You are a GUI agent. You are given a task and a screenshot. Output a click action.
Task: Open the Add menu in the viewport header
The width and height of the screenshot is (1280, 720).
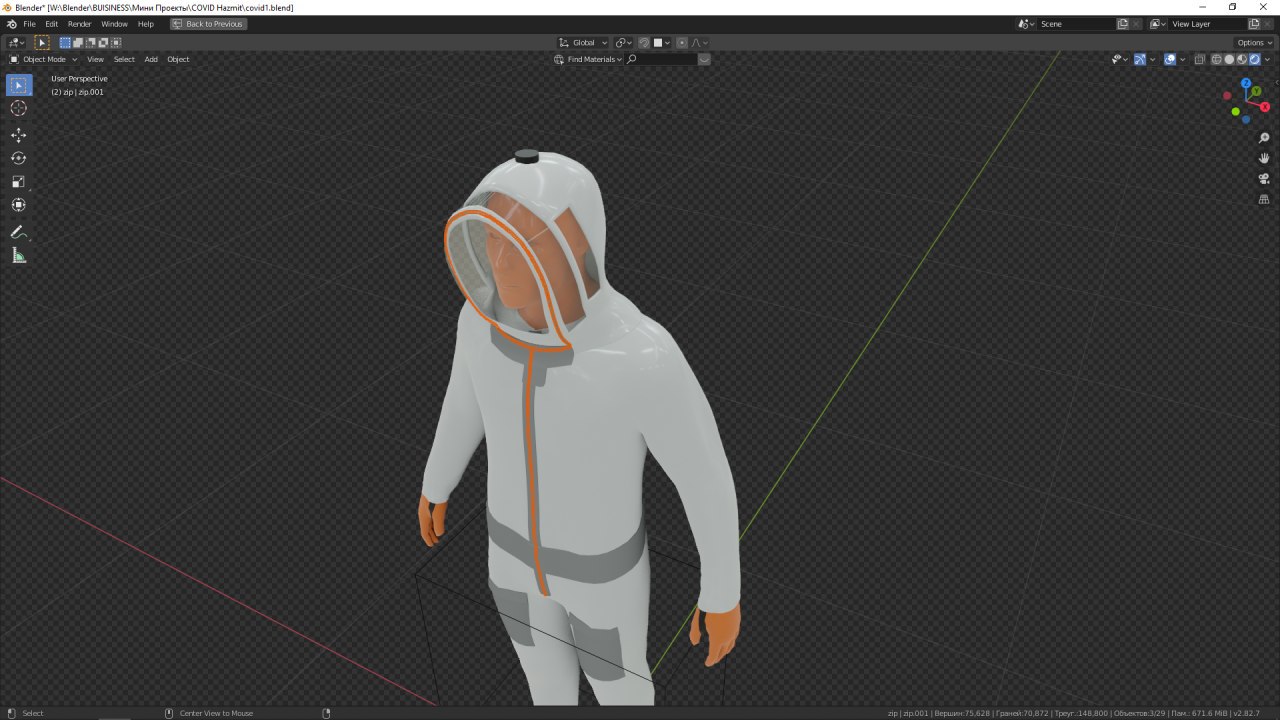coord(151,59)
